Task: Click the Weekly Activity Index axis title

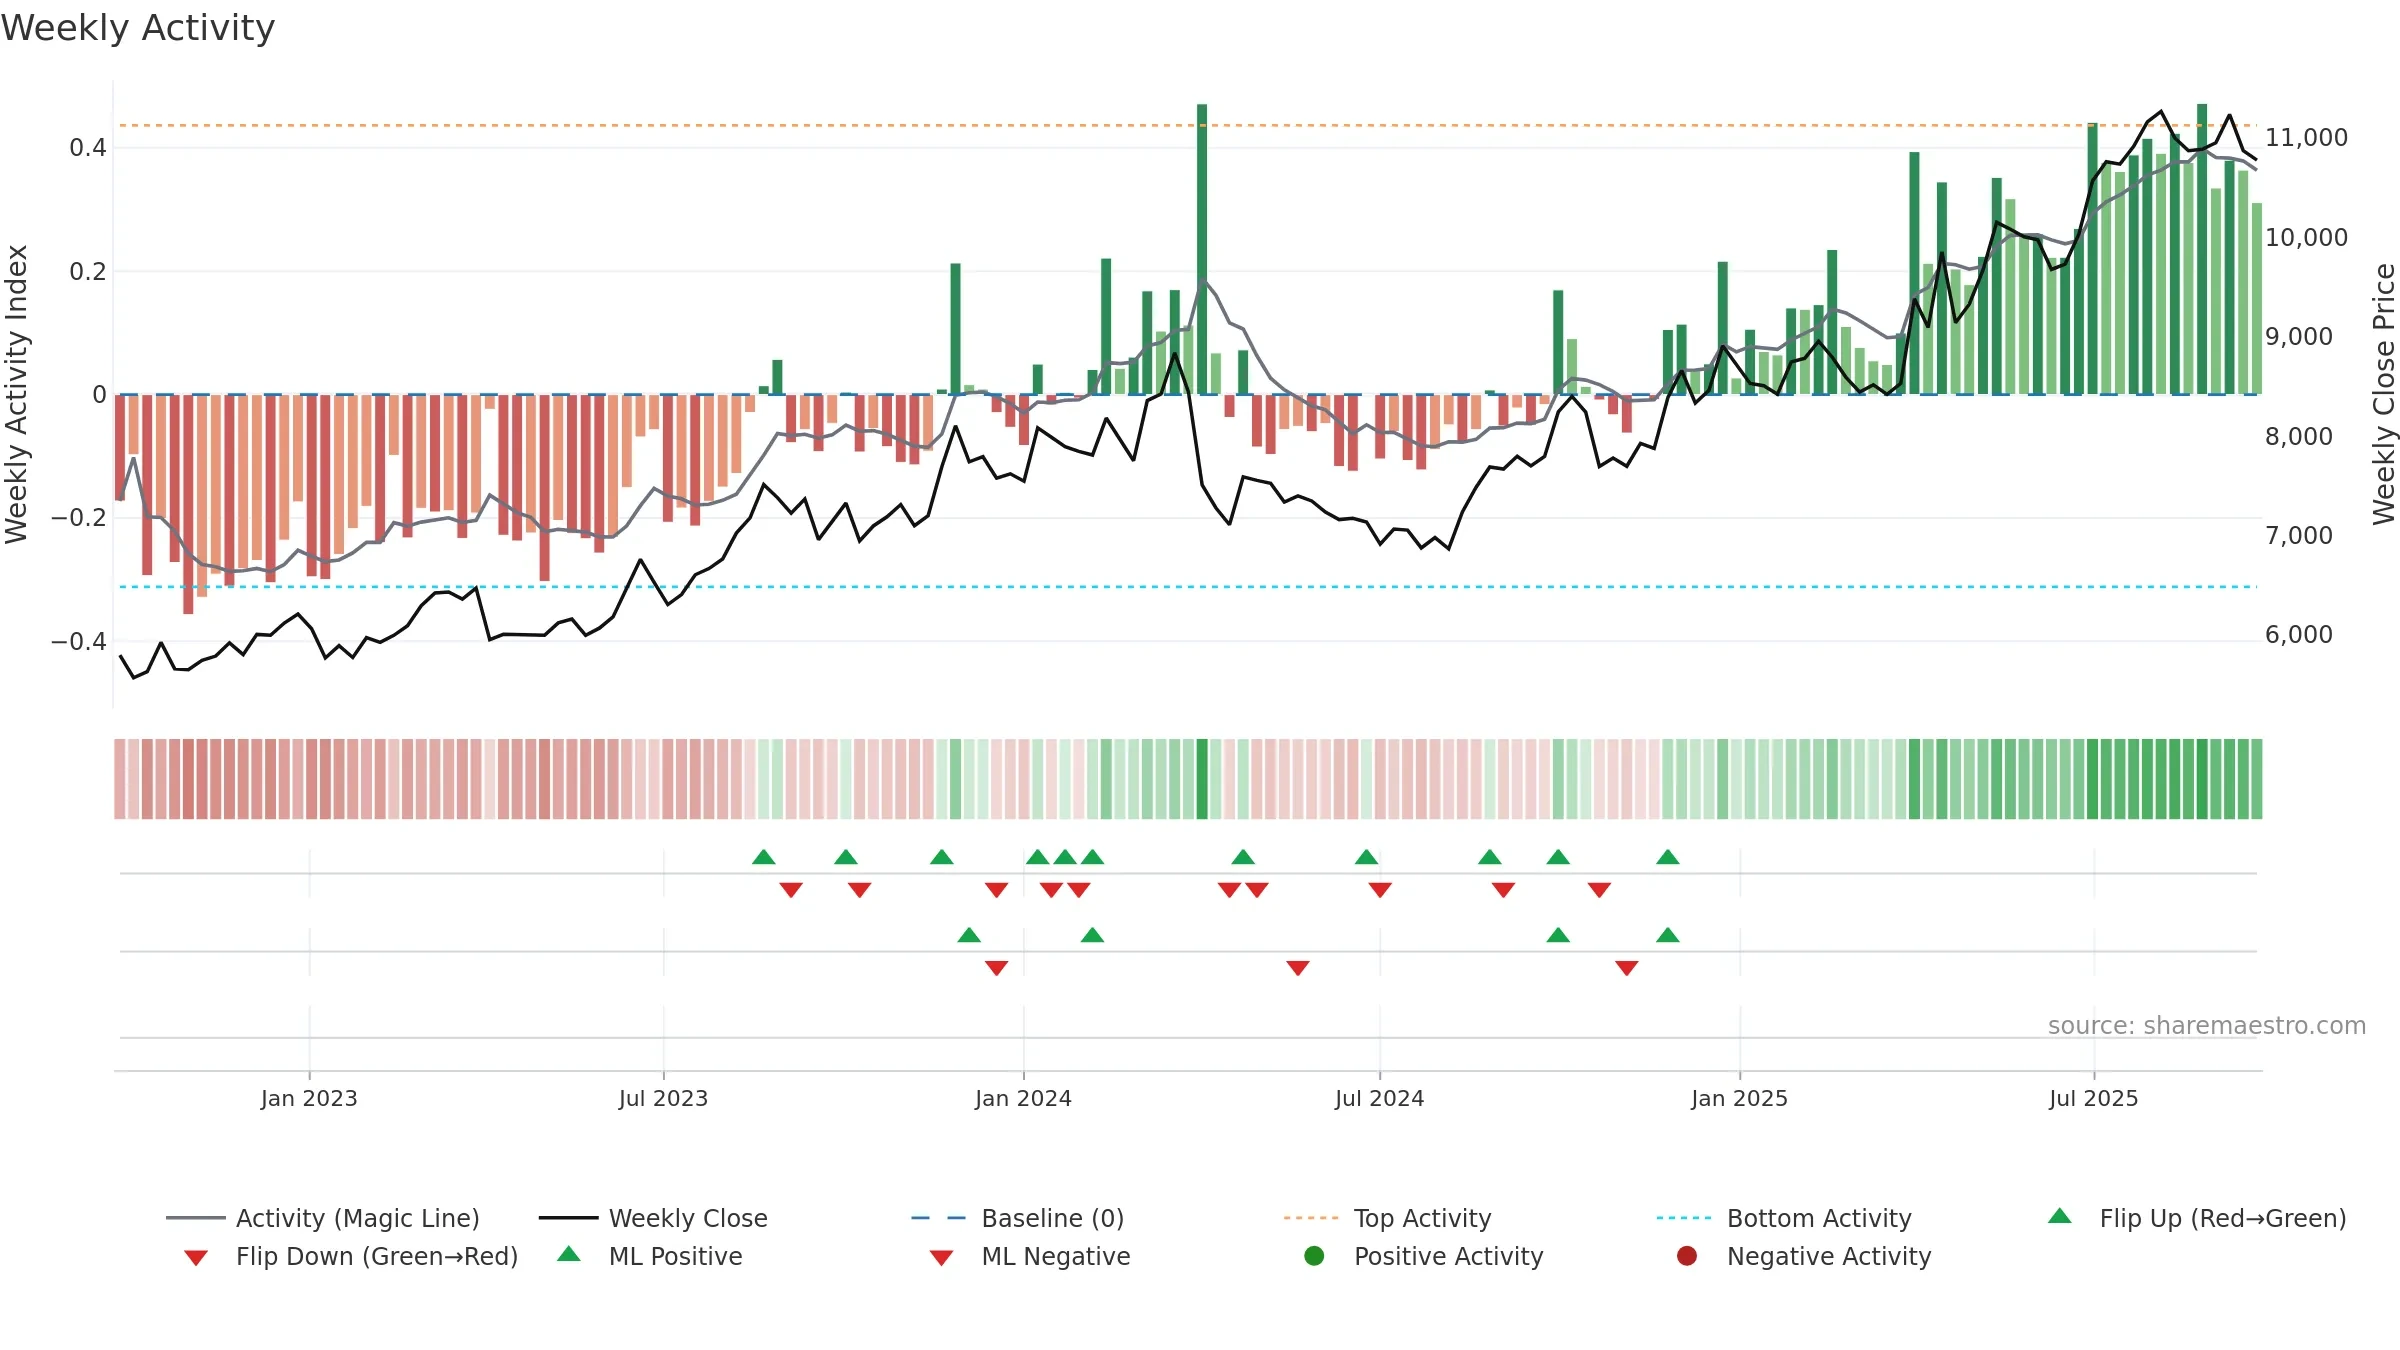Action: coord(16,394)
